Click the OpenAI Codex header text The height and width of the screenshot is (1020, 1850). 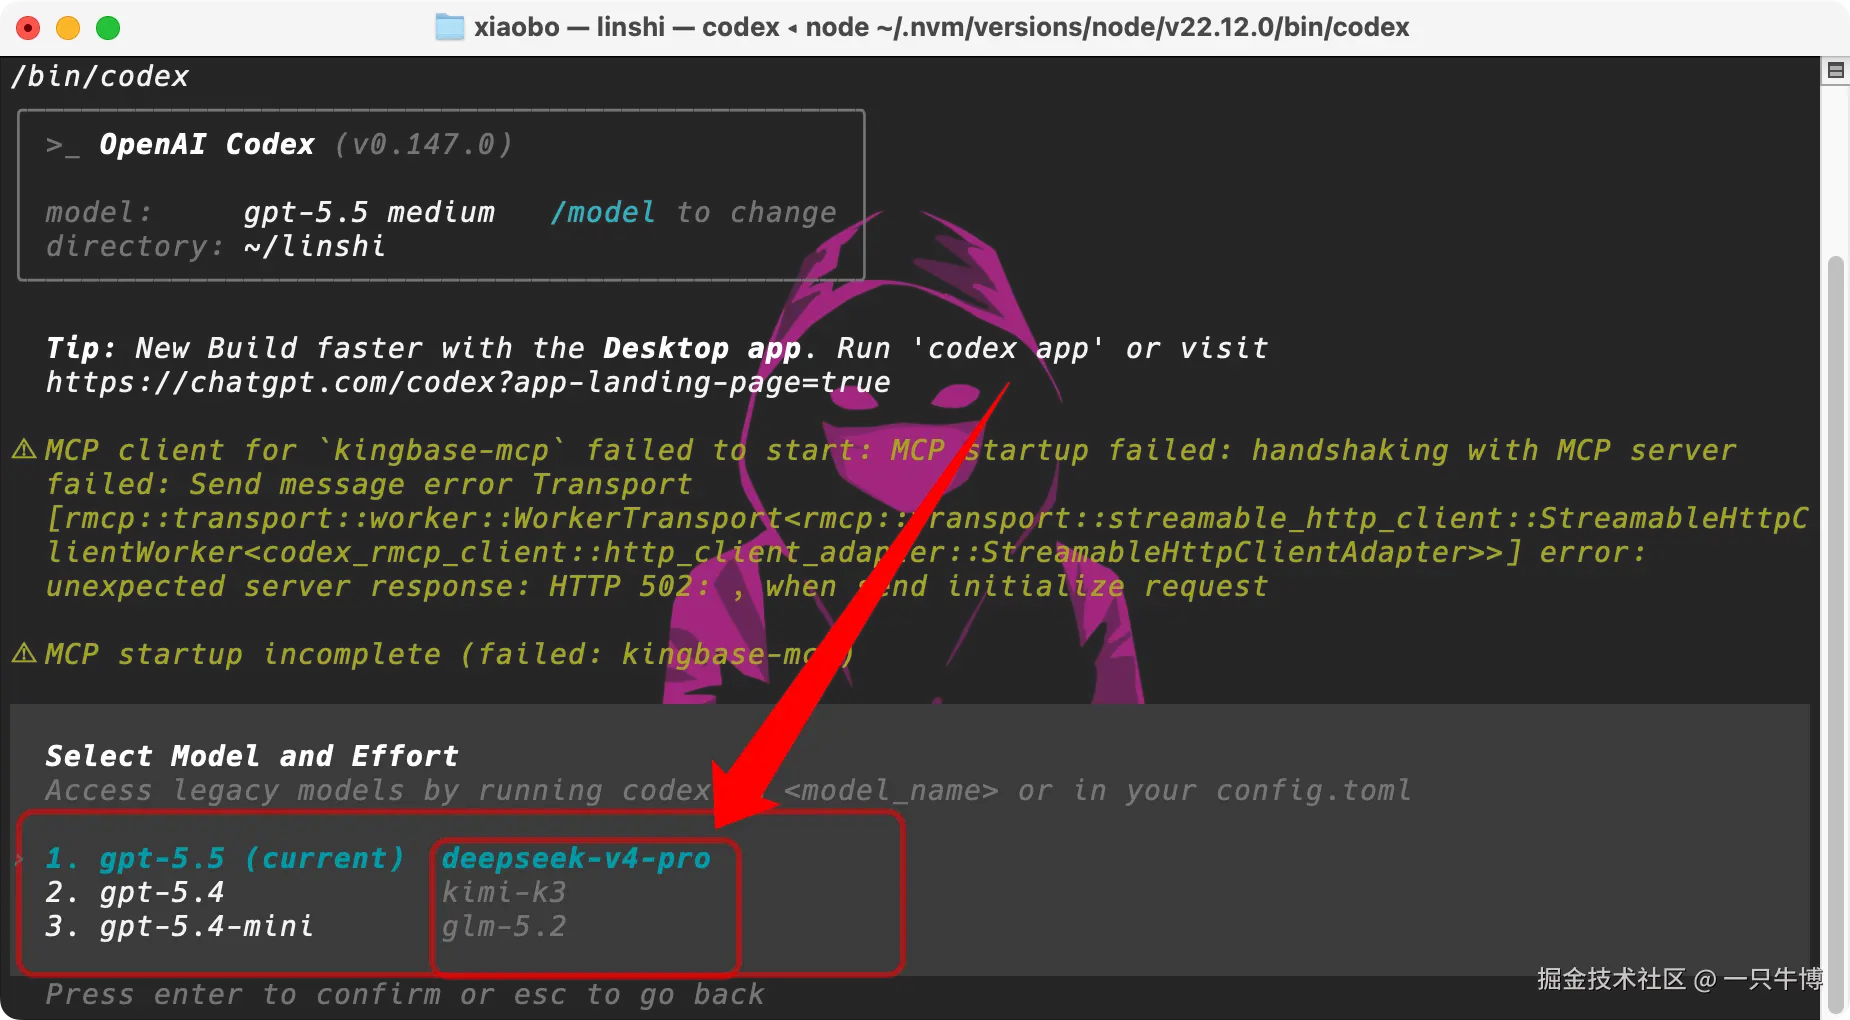click(x=207, y=144)
